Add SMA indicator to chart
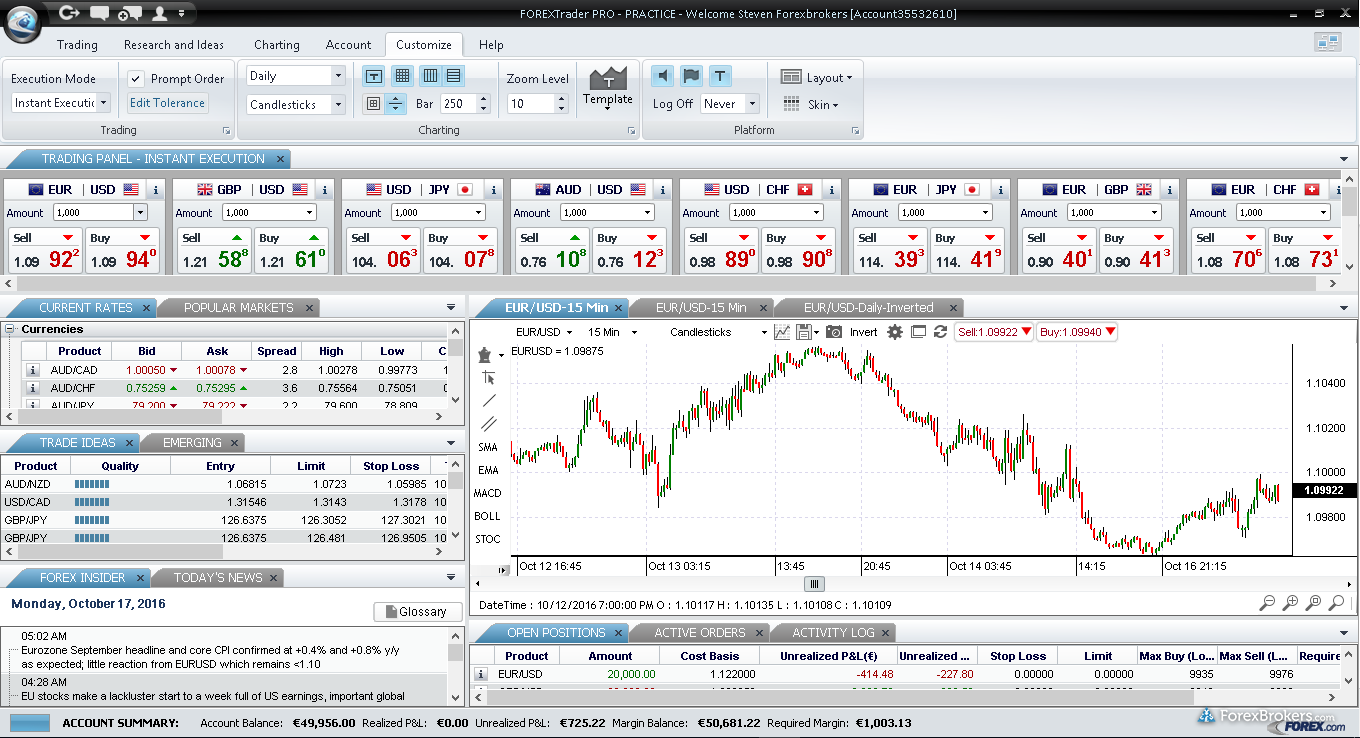The height and width of the screenshot is (738, 1360). pyautogui.click(x=488, y=447)
